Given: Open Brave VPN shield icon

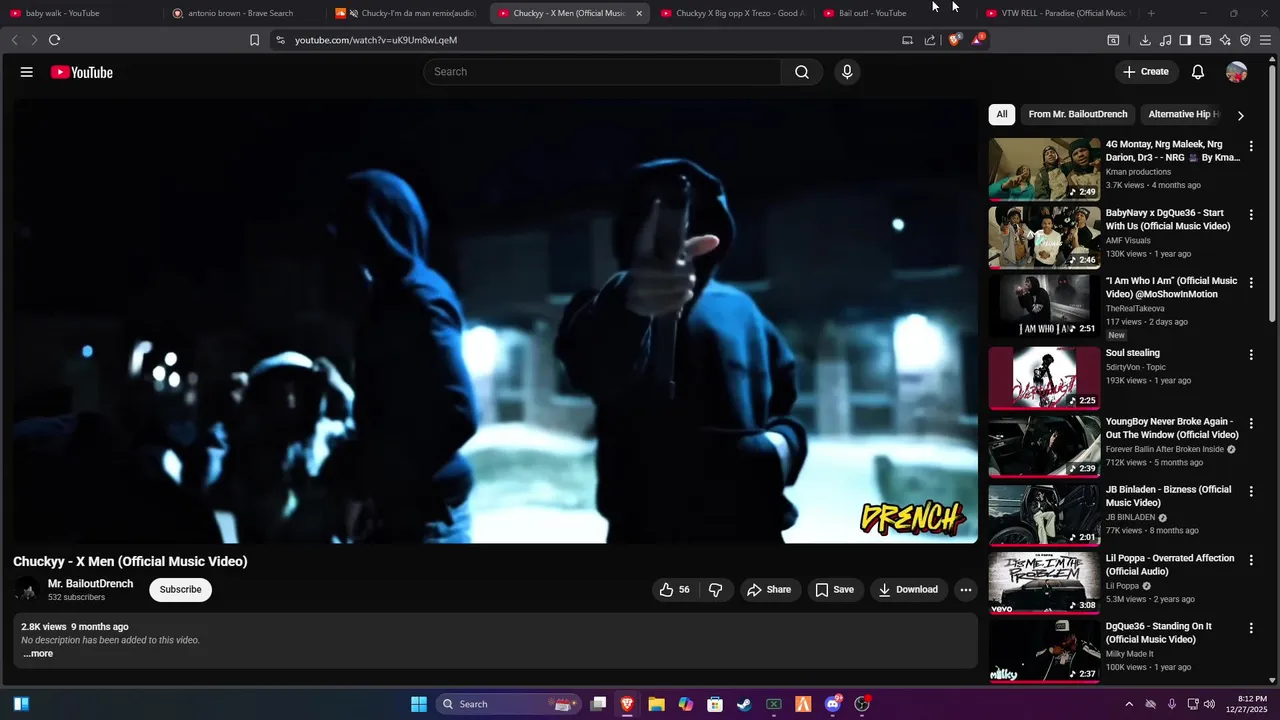Looking at the screenshot, I should coord(1245,40).
